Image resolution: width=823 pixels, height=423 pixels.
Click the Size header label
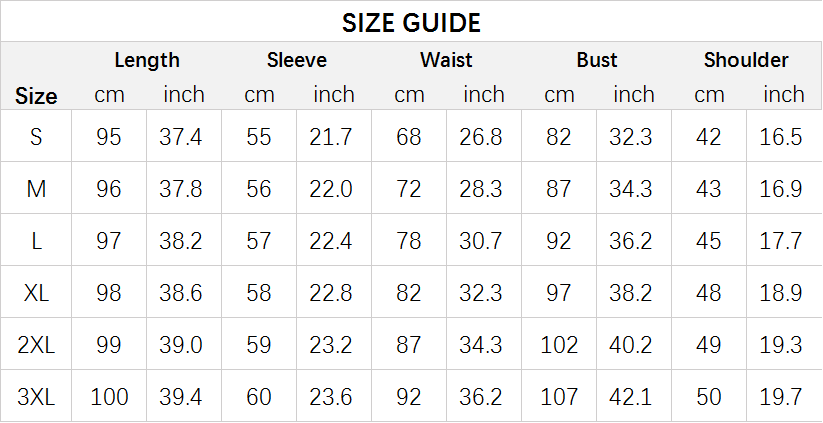[x=36, y=96]
